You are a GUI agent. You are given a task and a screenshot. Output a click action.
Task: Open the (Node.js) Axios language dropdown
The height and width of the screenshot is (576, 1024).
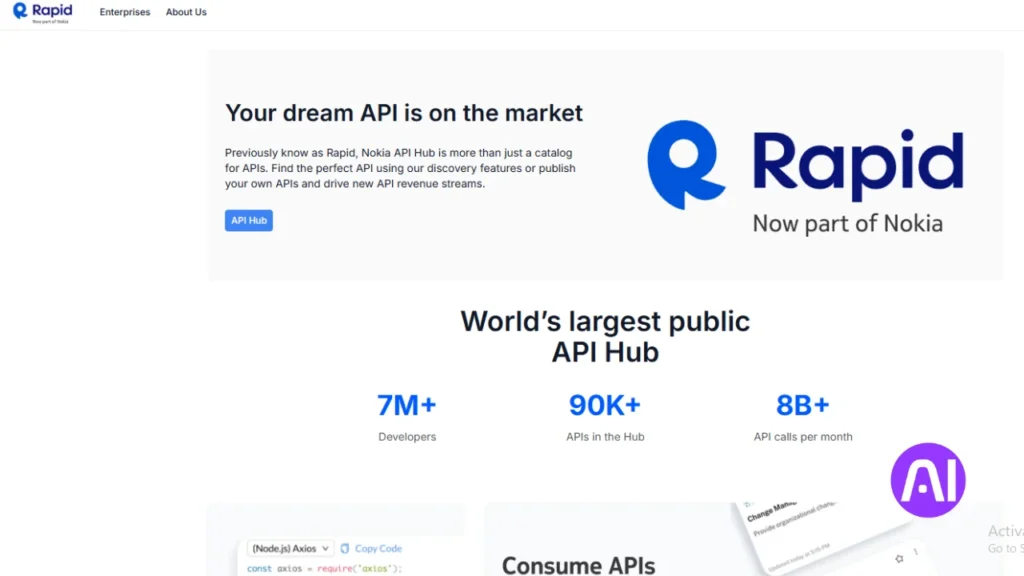[289, 548]
